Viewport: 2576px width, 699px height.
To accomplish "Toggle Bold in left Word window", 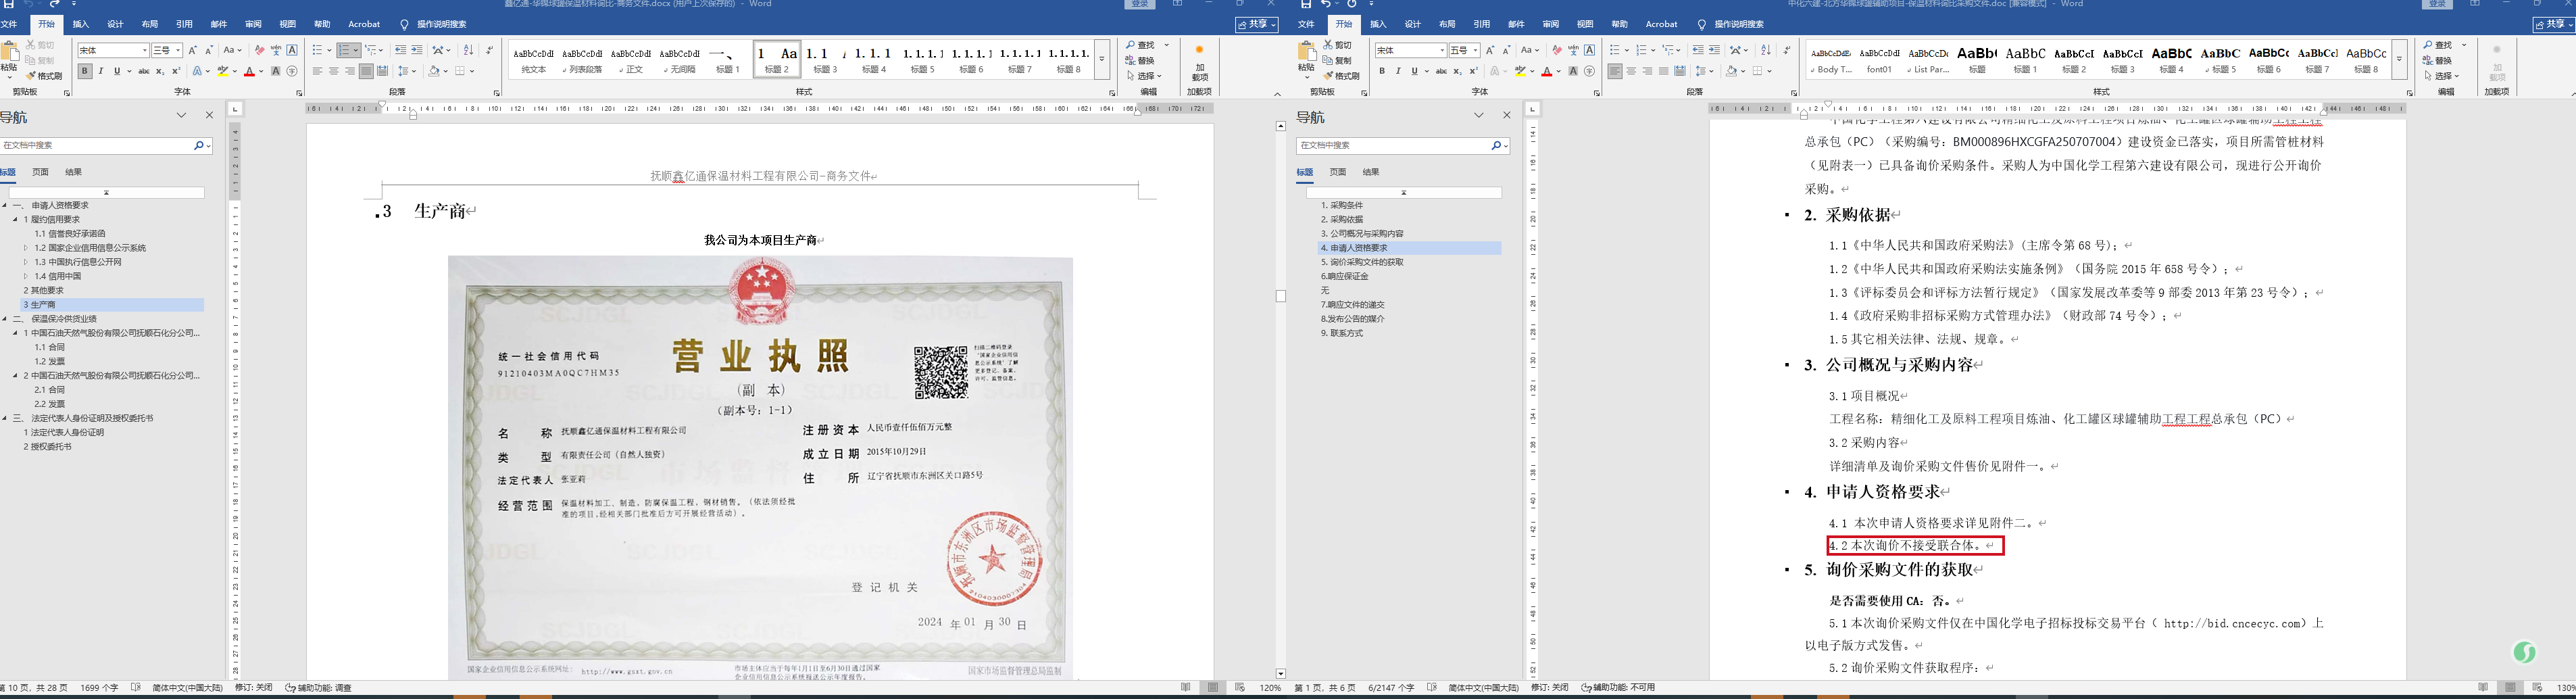I will 85,71.
